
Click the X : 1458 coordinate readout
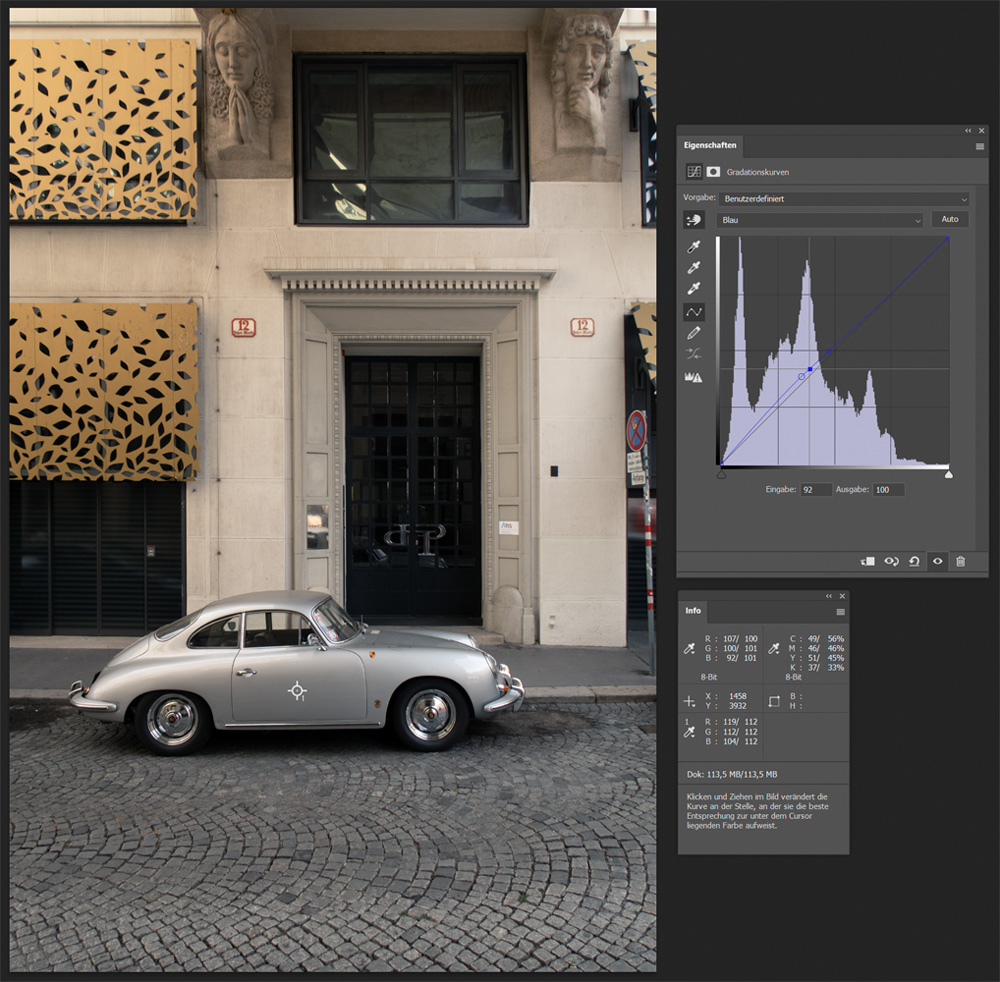(x=726, y=696)
